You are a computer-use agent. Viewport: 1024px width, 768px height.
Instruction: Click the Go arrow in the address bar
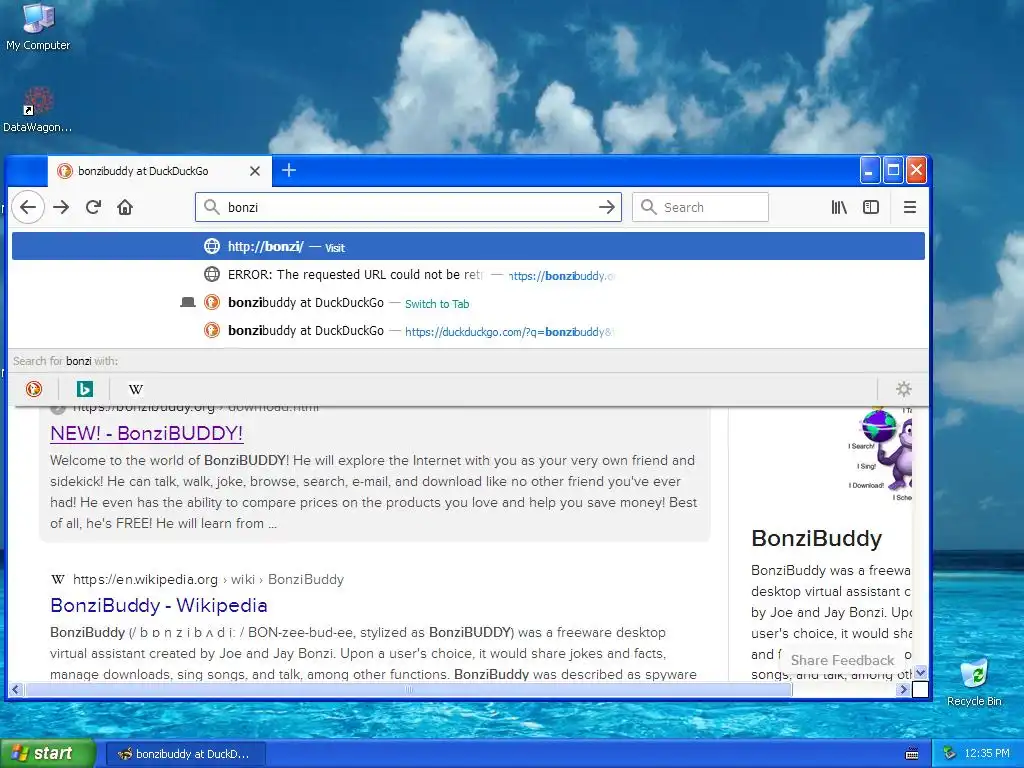coord(607,208)
